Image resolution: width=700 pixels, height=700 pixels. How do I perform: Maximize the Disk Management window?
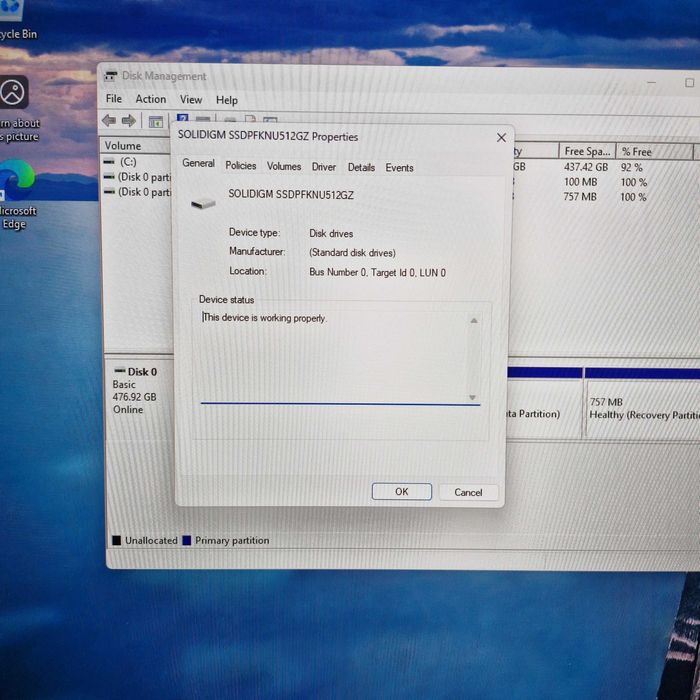689,83
